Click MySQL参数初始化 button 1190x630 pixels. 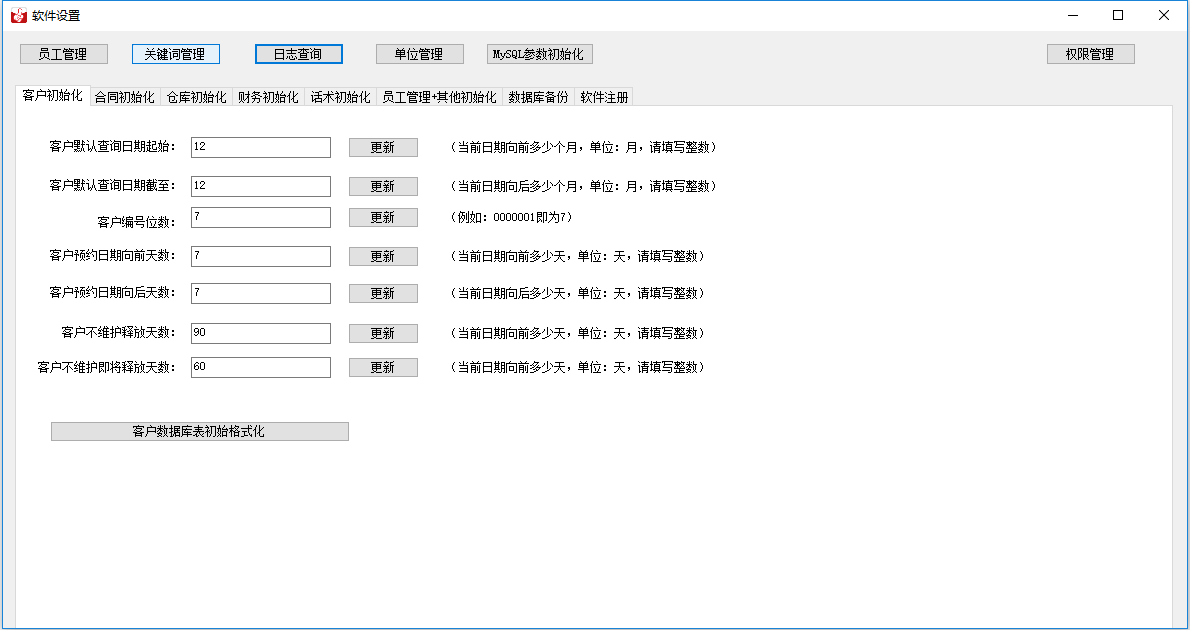click(x=540, y=54)
